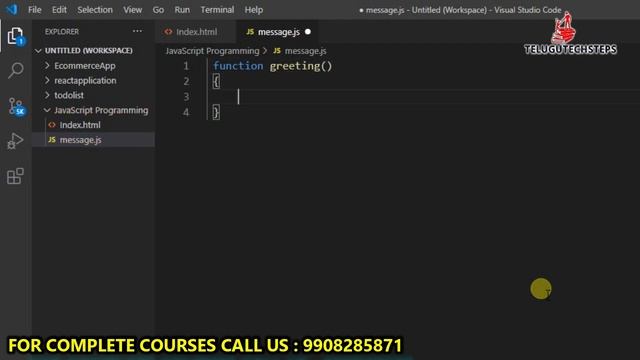Open the Explorer view in activity bar
This screenshot has width=640, height=360.
tap(16, 36)
